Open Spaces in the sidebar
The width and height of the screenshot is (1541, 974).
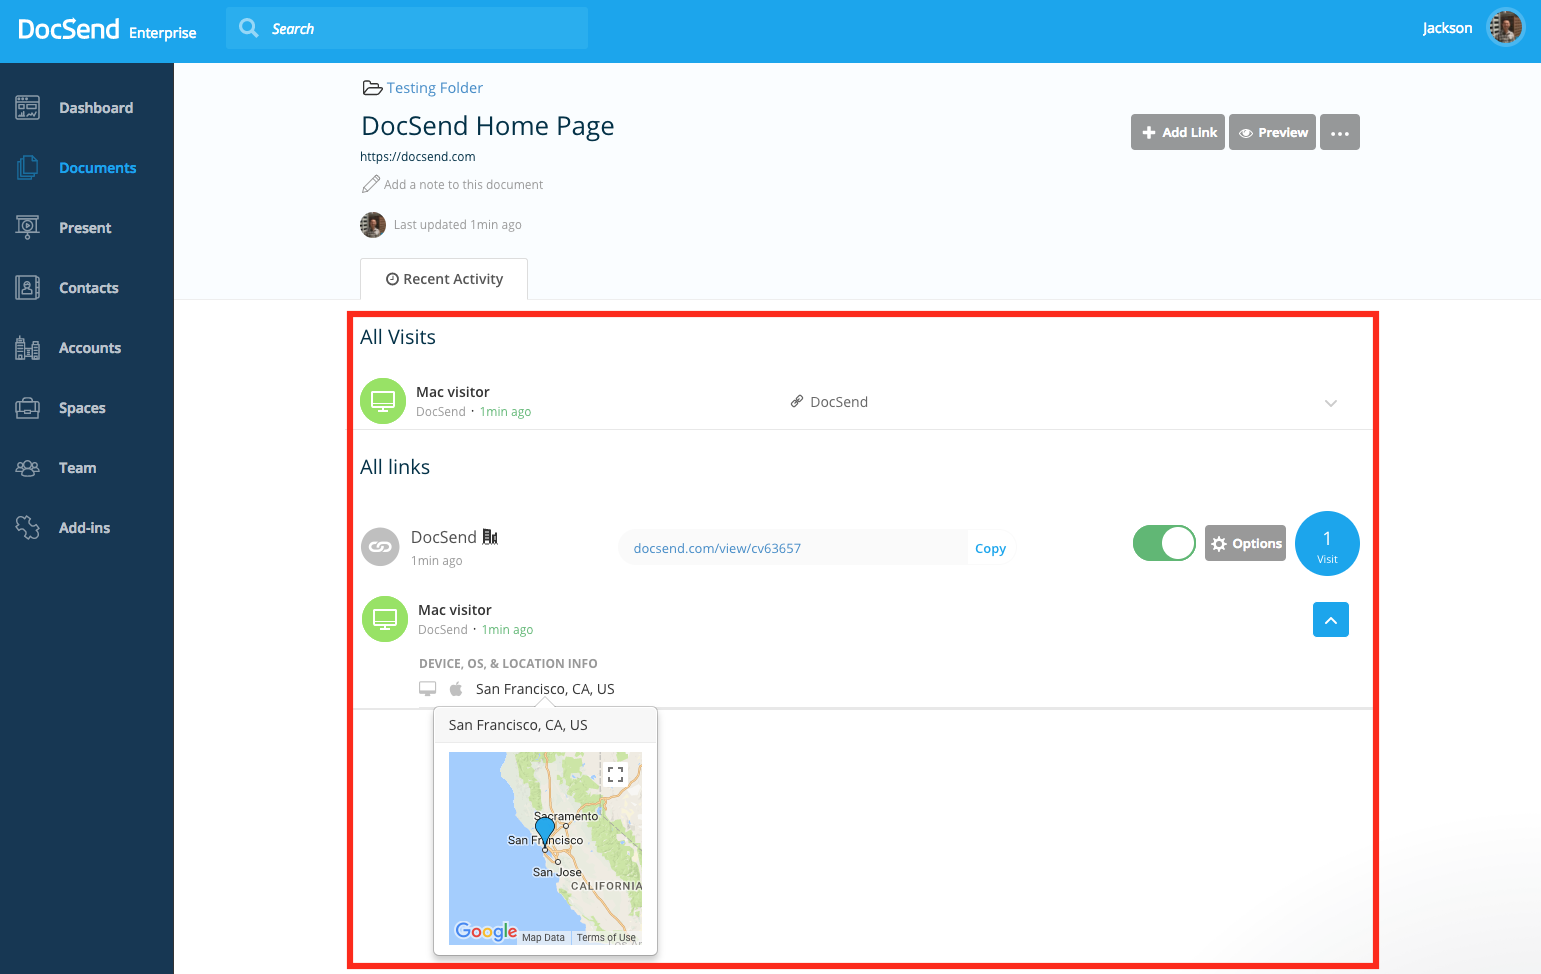click(82, 408)
